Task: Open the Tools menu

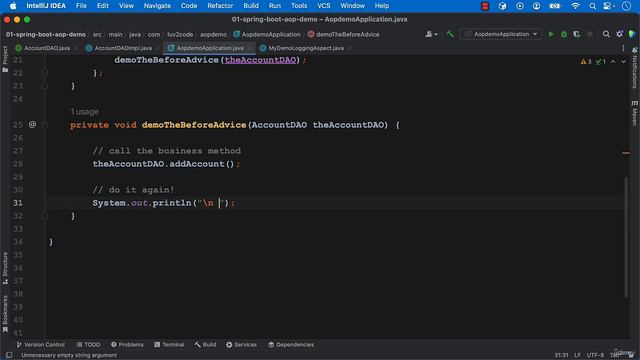Action: (299, 6)
